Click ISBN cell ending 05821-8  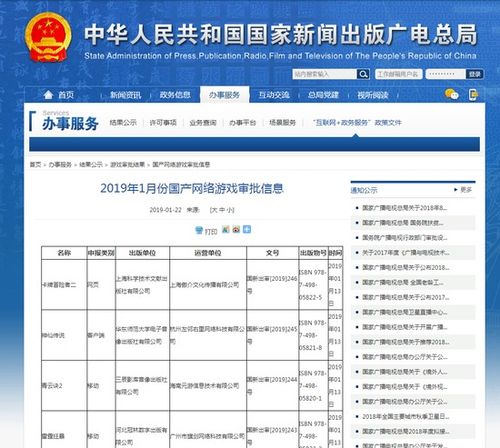point(313,335)
